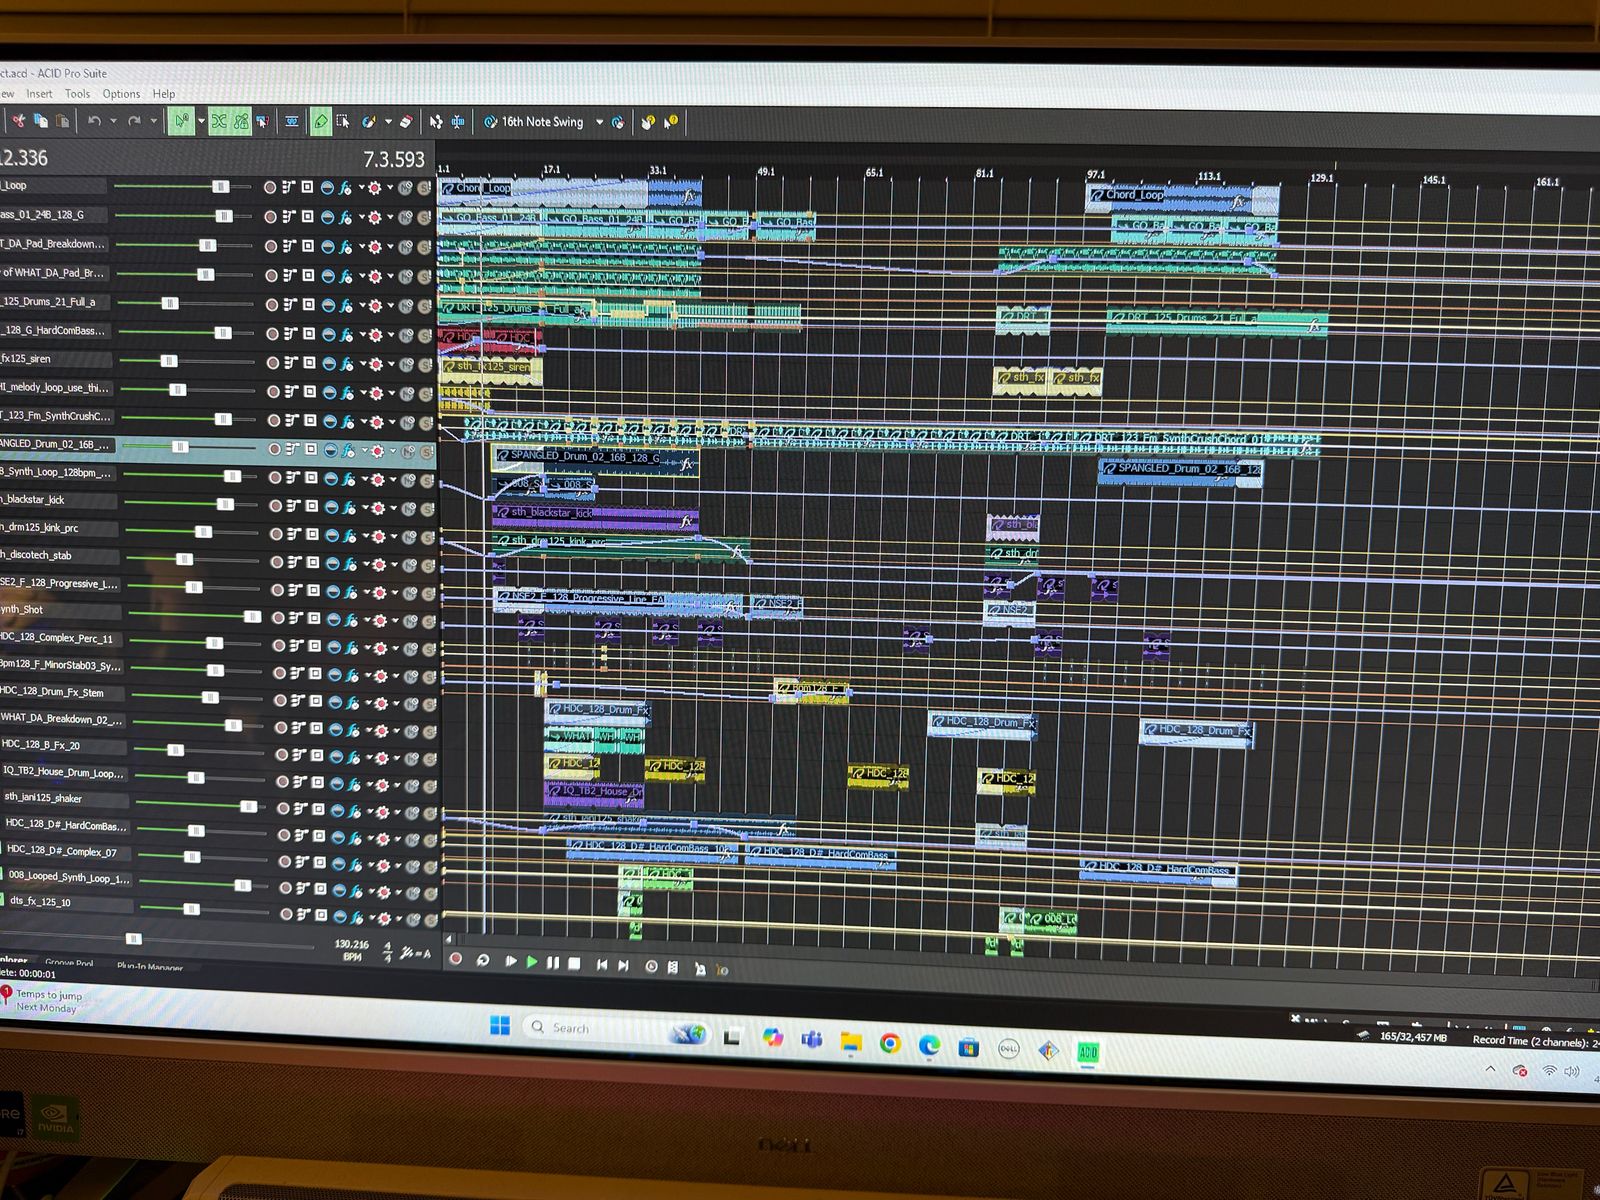Click the volume slider on 125_Drums_21_Full_a track

click(x=170, y=303)
